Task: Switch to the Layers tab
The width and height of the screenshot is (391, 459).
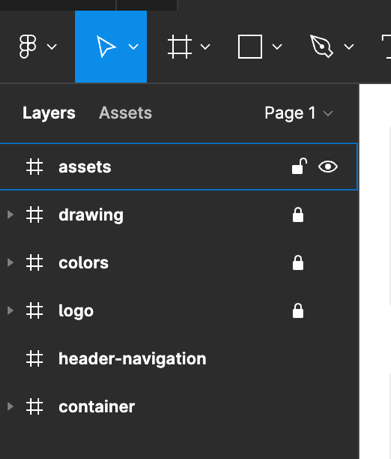Action: pos(49,113)
